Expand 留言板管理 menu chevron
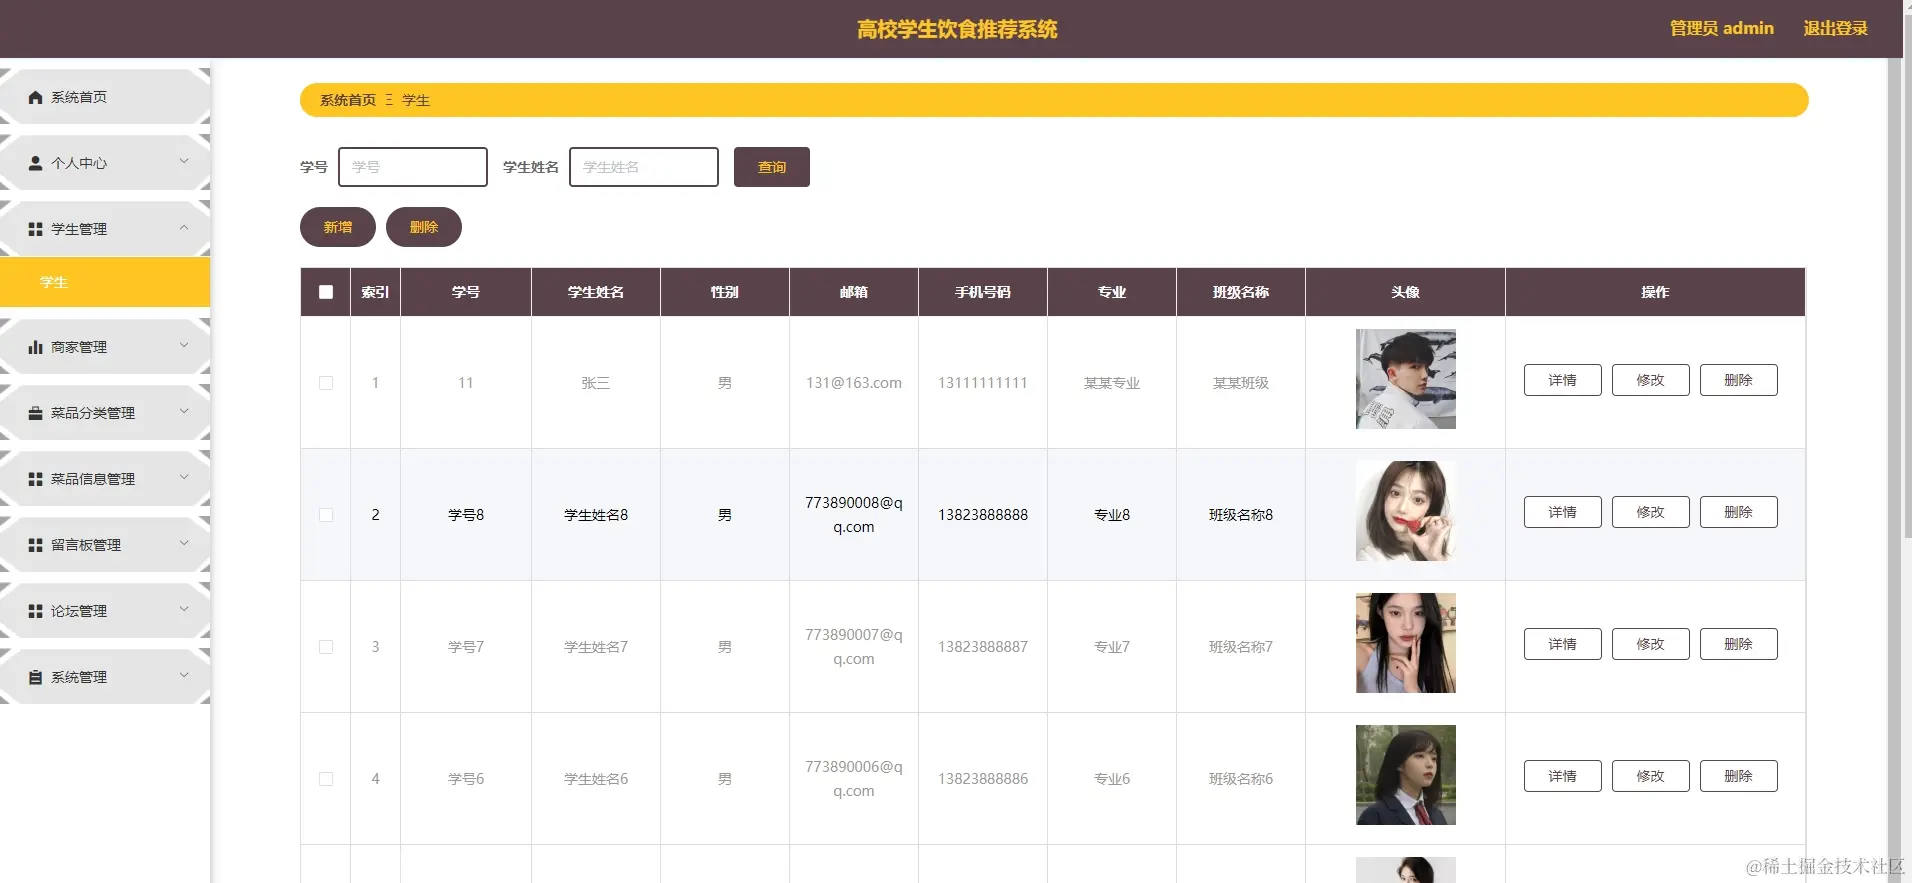The width and height of the screenshot is (1912, 883). [184, 543]
